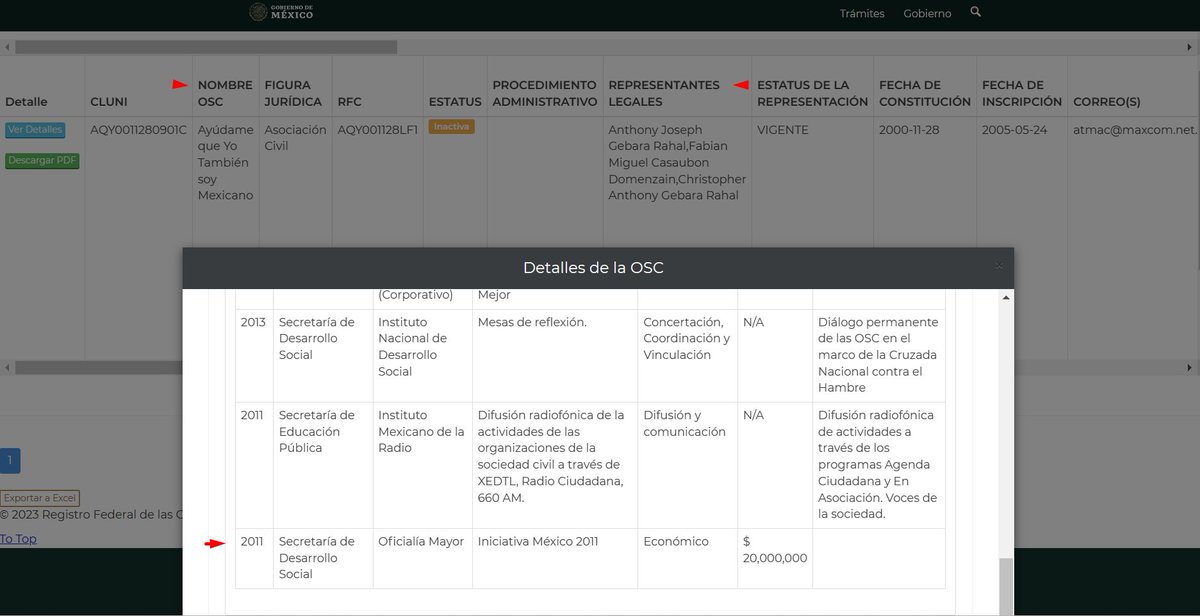Click the CLUNI value AQY0011280901C

coord(138,130)
